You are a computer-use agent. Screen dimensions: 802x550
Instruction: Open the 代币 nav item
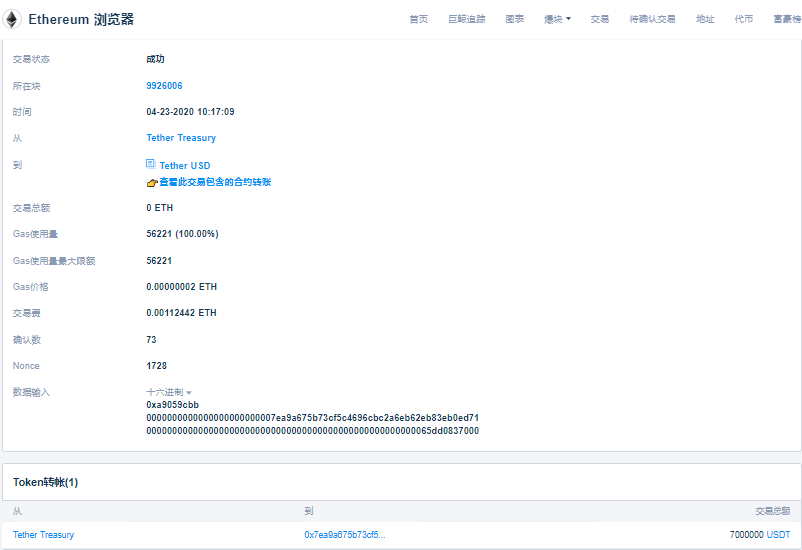coord(744,19)
